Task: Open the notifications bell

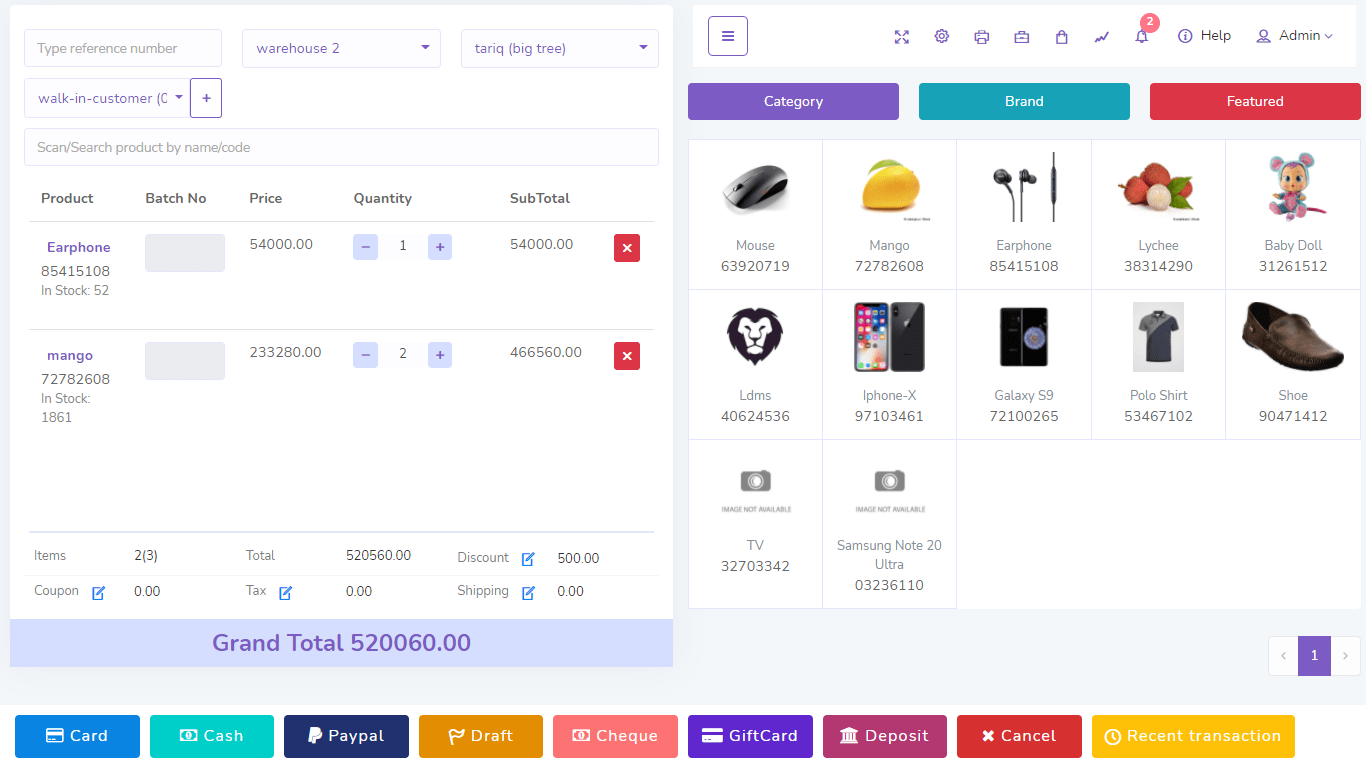Action: (x=1141, y=37)
